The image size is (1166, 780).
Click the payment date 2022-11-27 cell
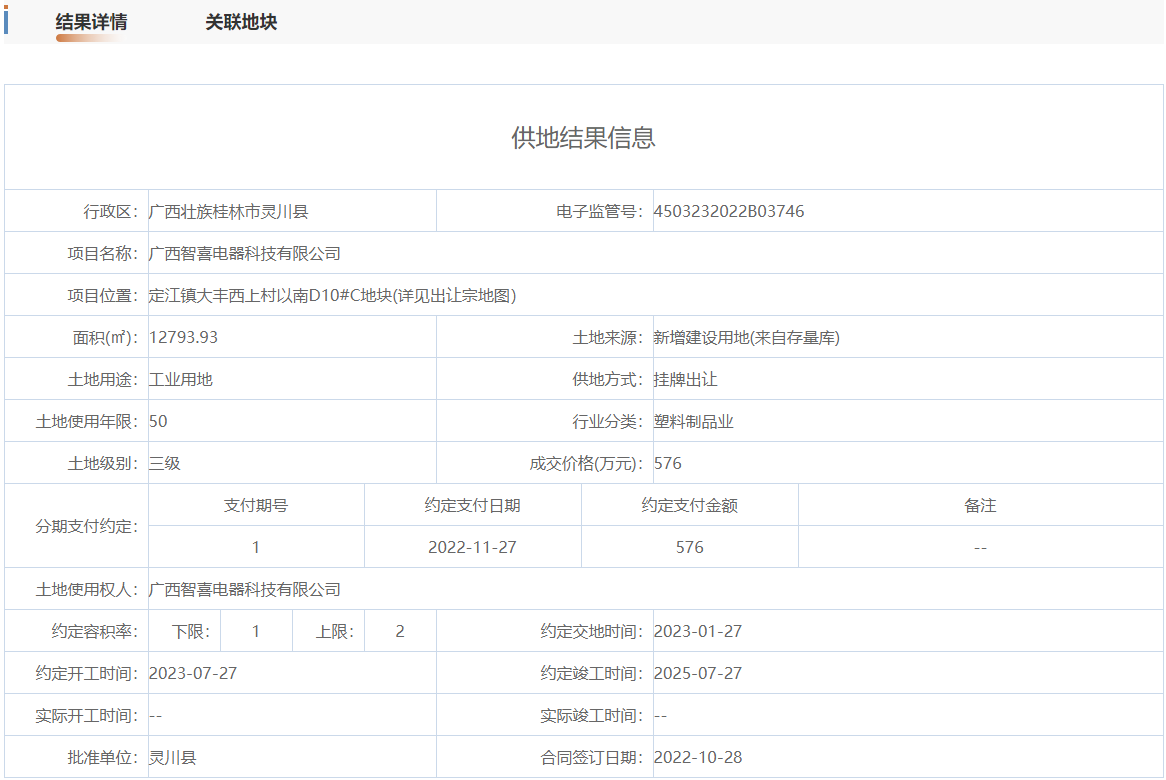[472, 548]
